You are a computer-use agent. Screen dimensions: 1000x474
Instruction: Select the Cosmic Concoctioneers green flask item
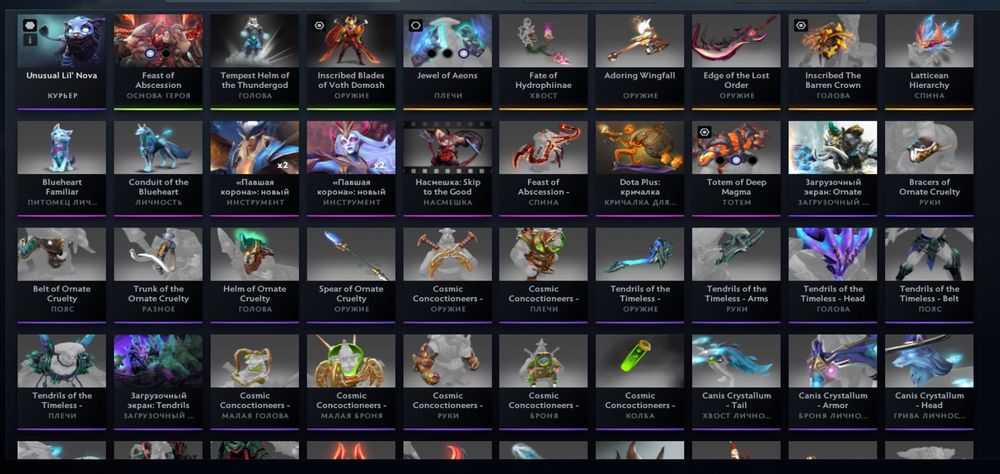[x=640, y=381]
